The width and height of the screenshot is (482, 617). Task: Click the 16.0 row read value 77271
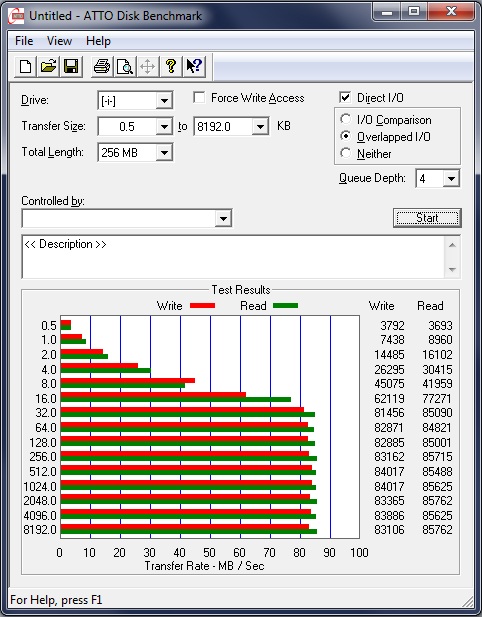coord(437,399)
